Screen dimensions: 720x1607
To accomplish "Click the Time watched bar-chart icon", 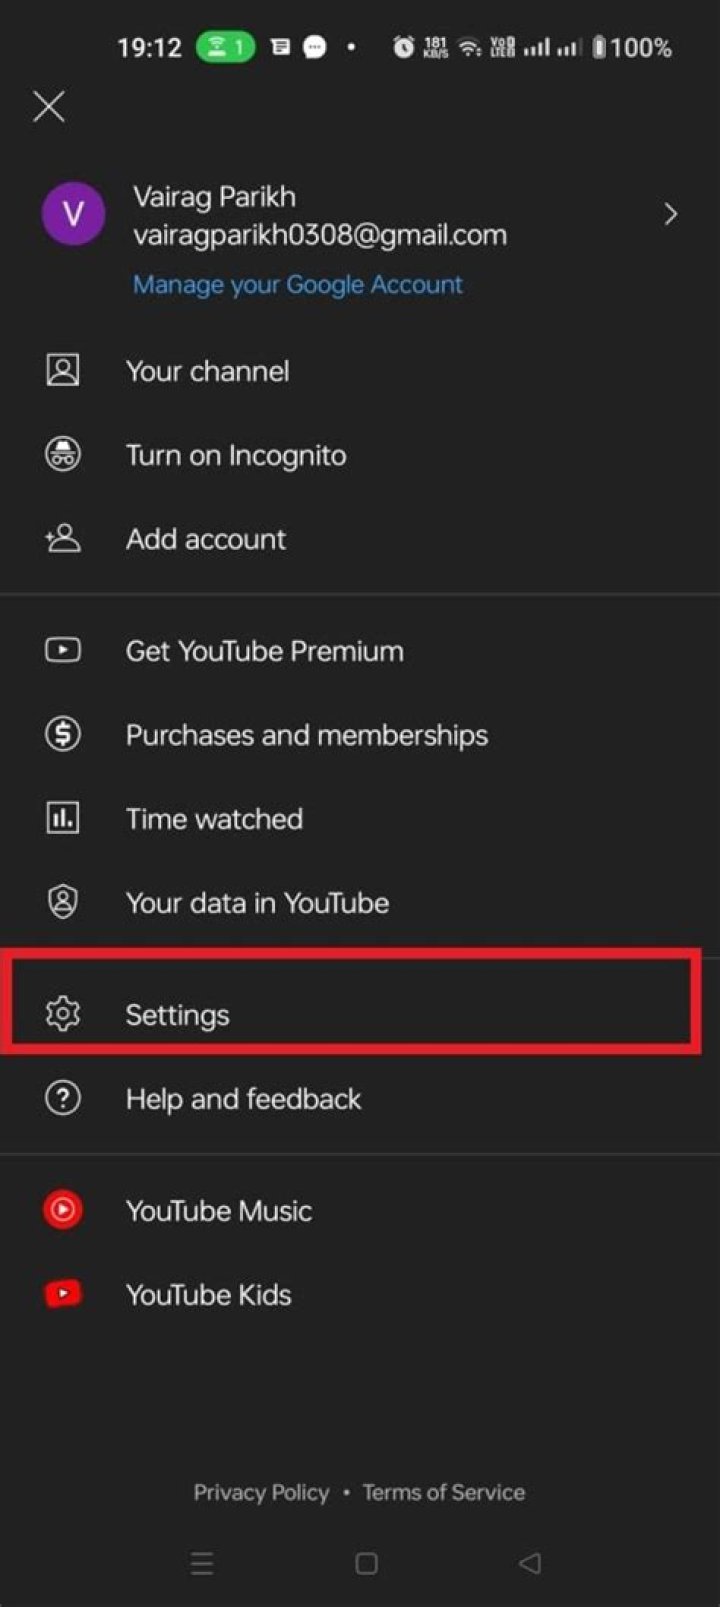I will [x=62, y=818].
